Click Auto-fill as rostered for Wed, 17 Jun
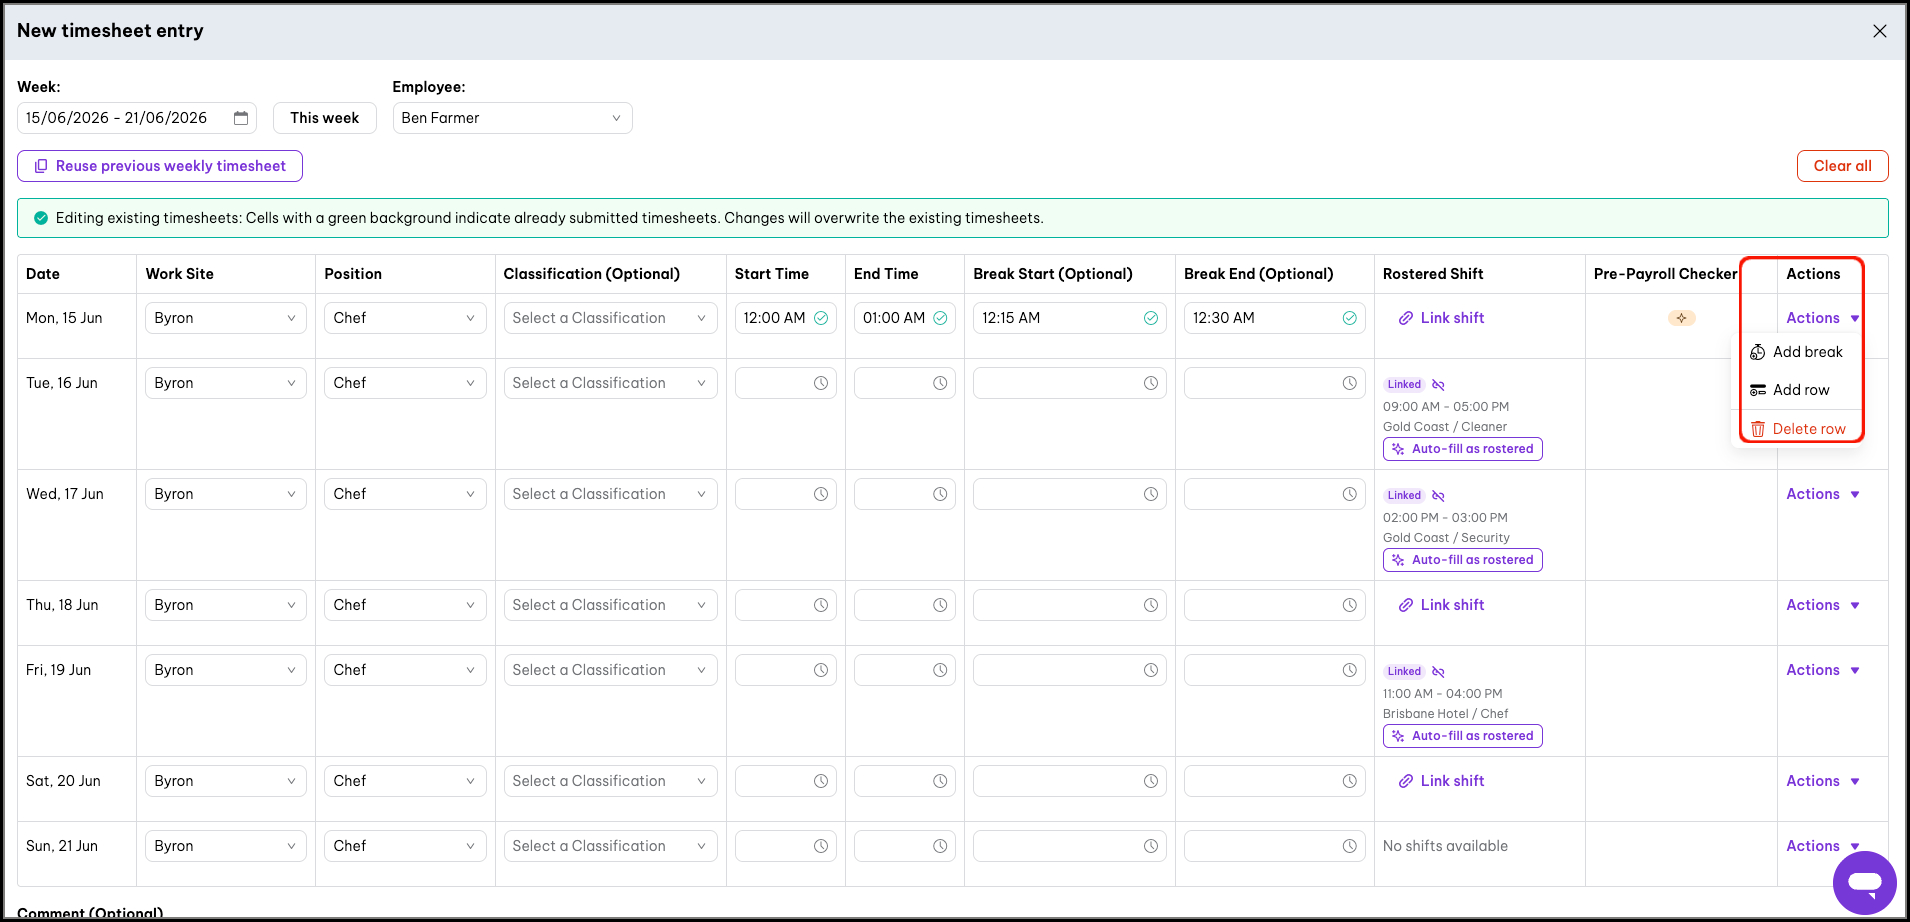 pos(1463,560)
